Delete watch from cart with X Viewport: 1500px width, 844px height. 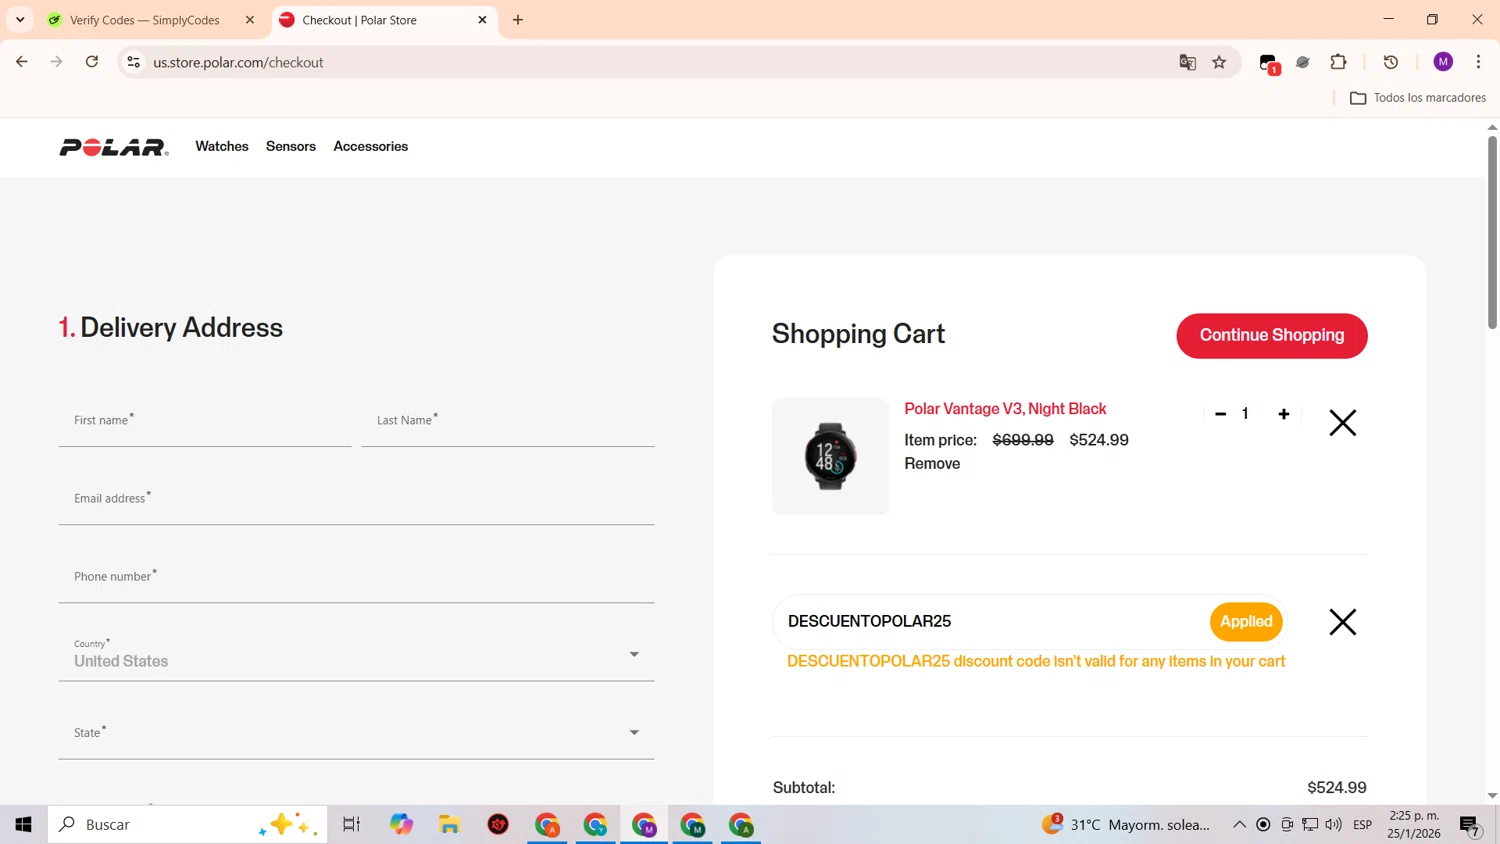(x=1343, y=423)
